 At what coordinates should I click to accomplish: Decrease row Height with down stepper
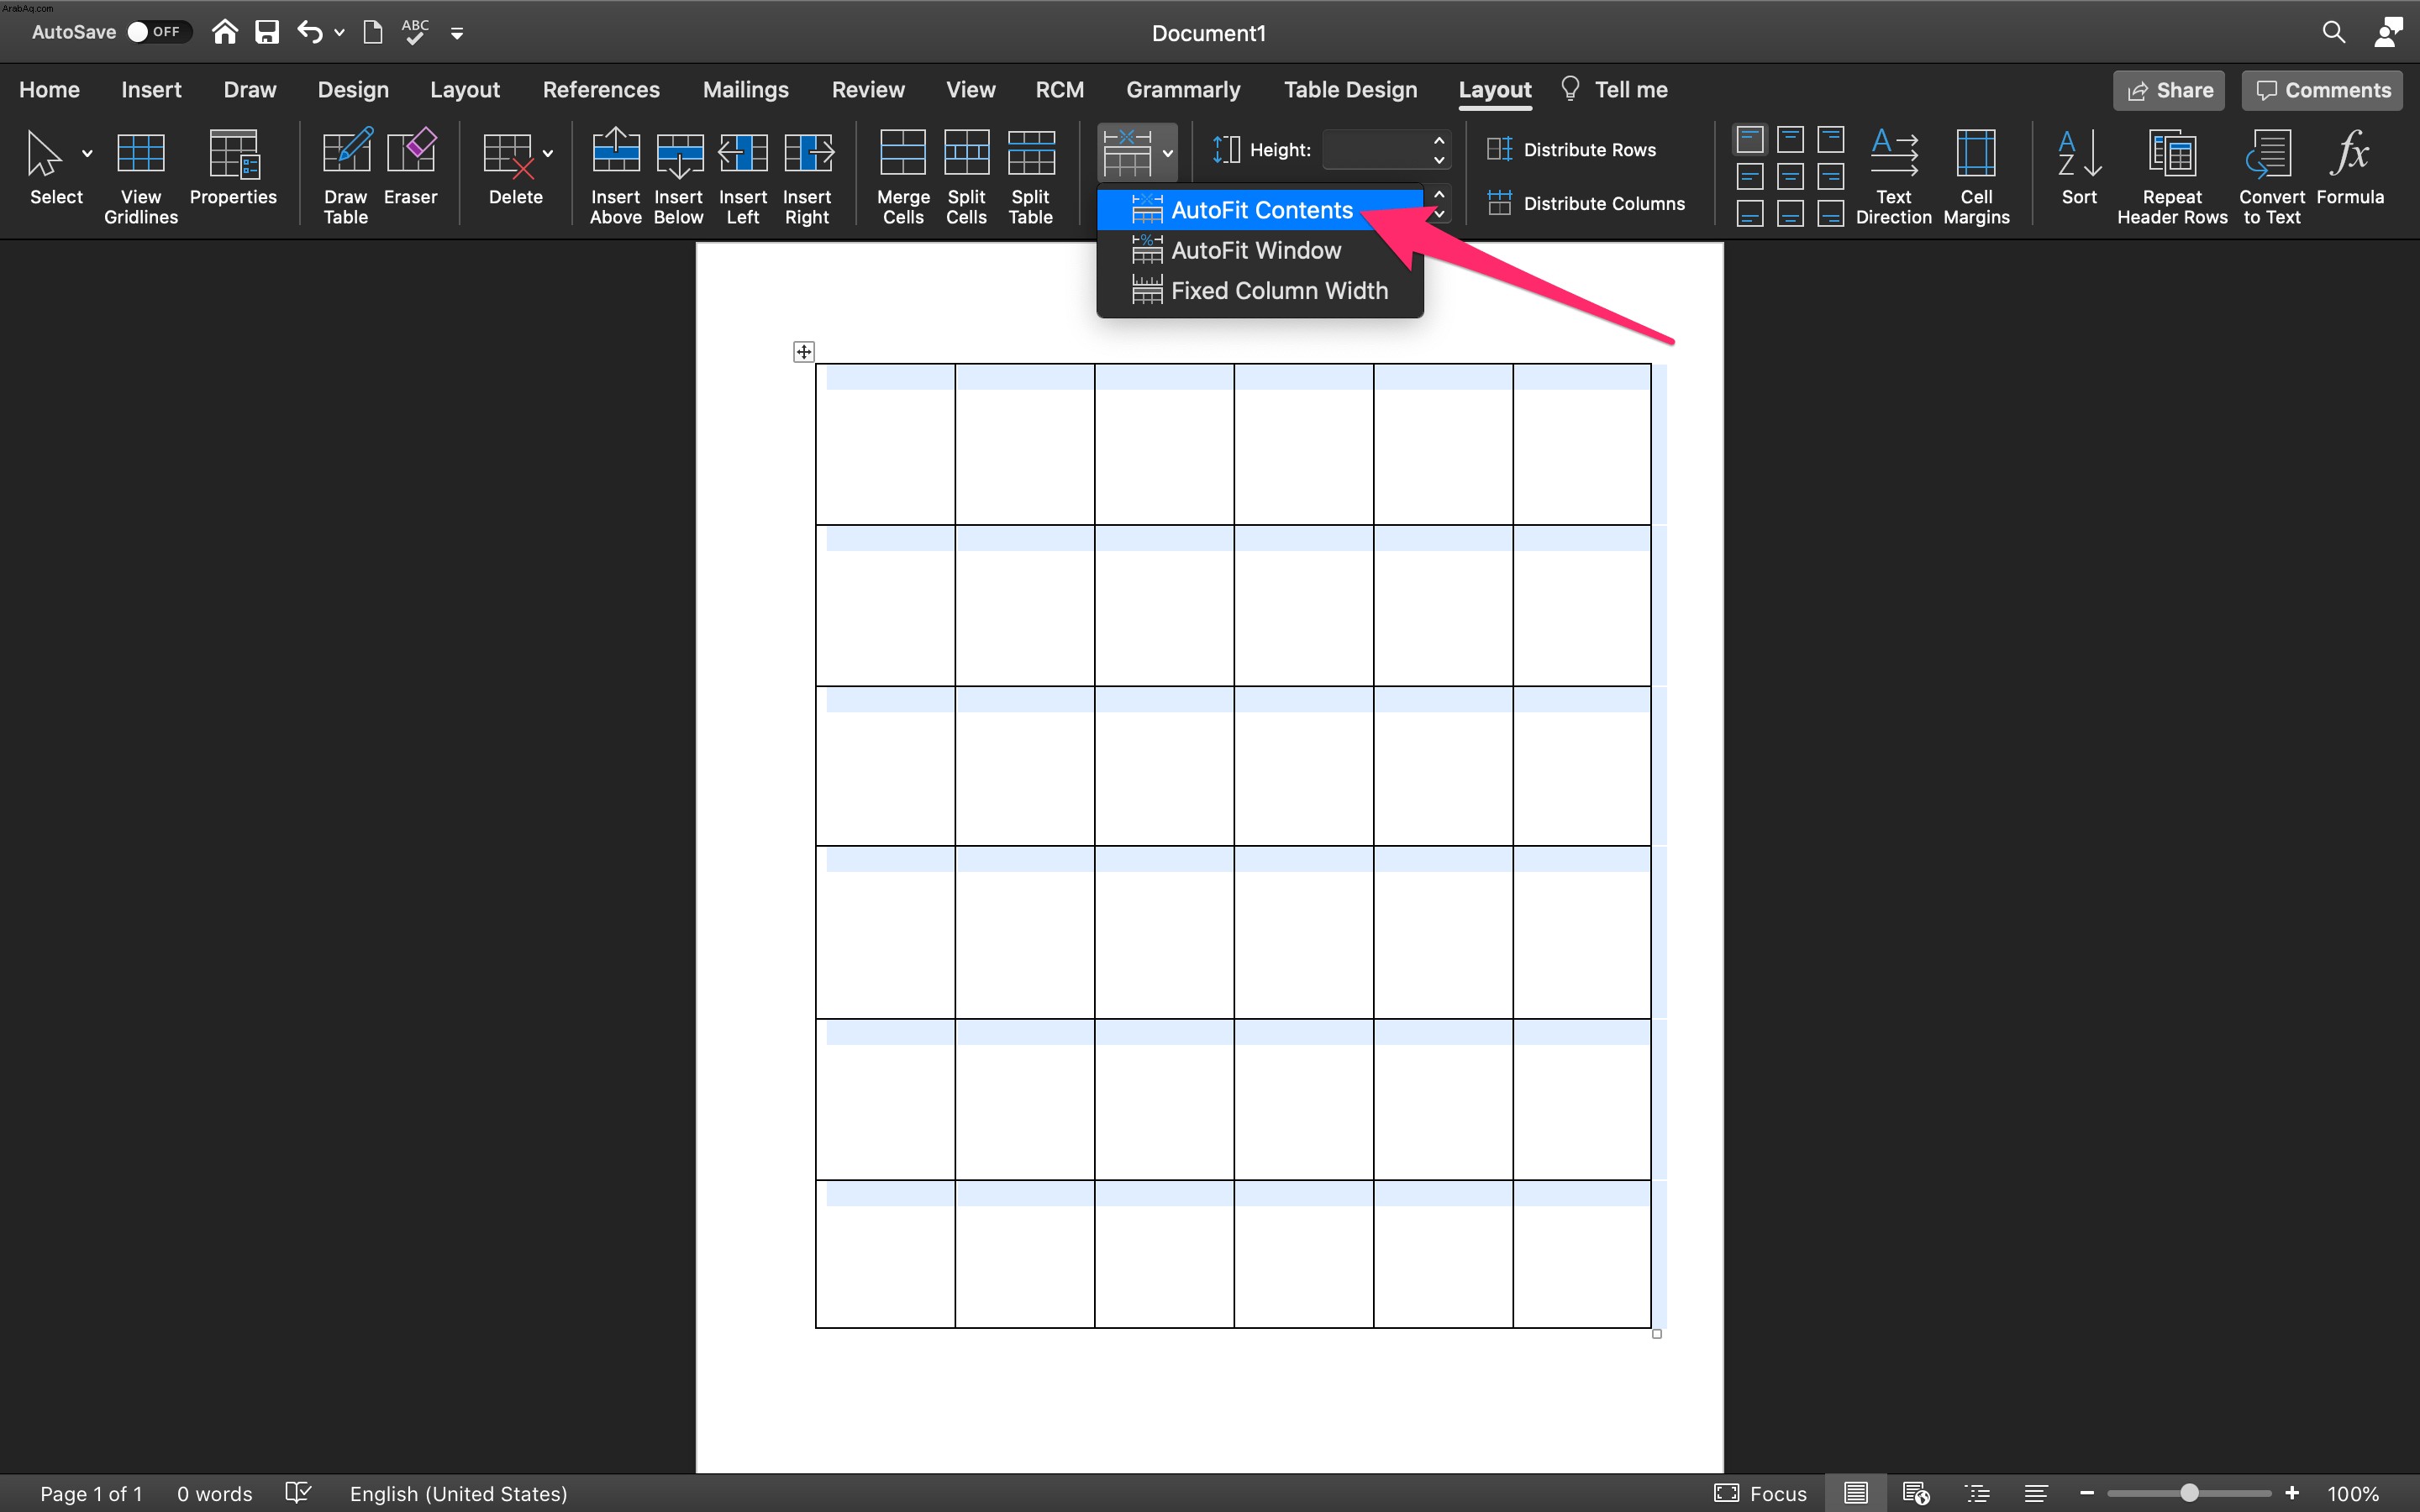(x=1439, y=160)
